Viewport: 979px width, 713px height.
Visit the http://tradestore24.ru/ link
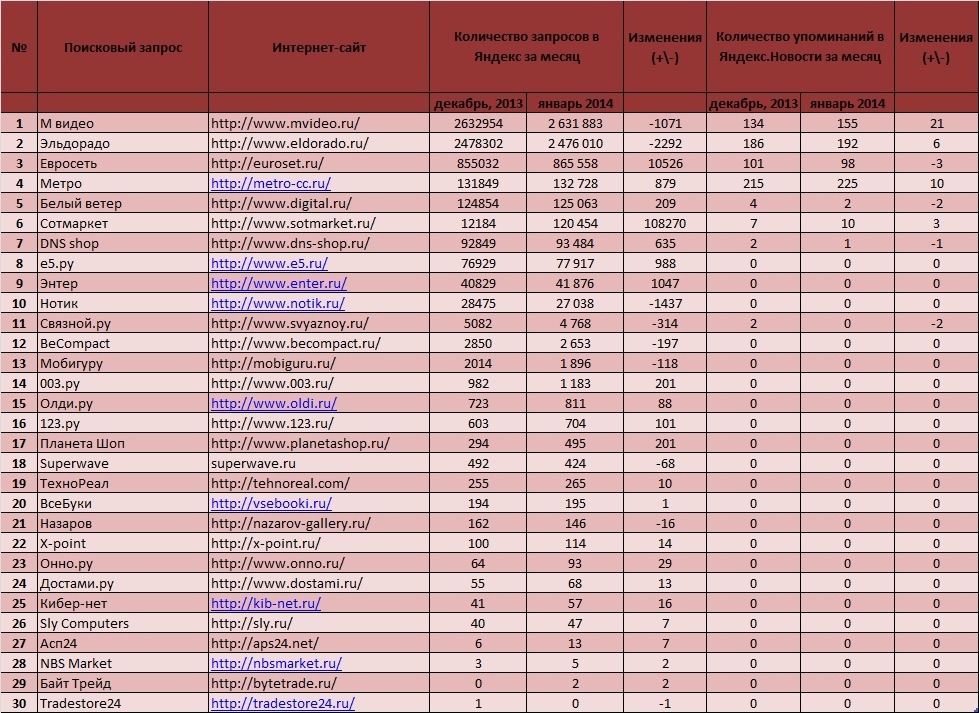tap(282, 703)
